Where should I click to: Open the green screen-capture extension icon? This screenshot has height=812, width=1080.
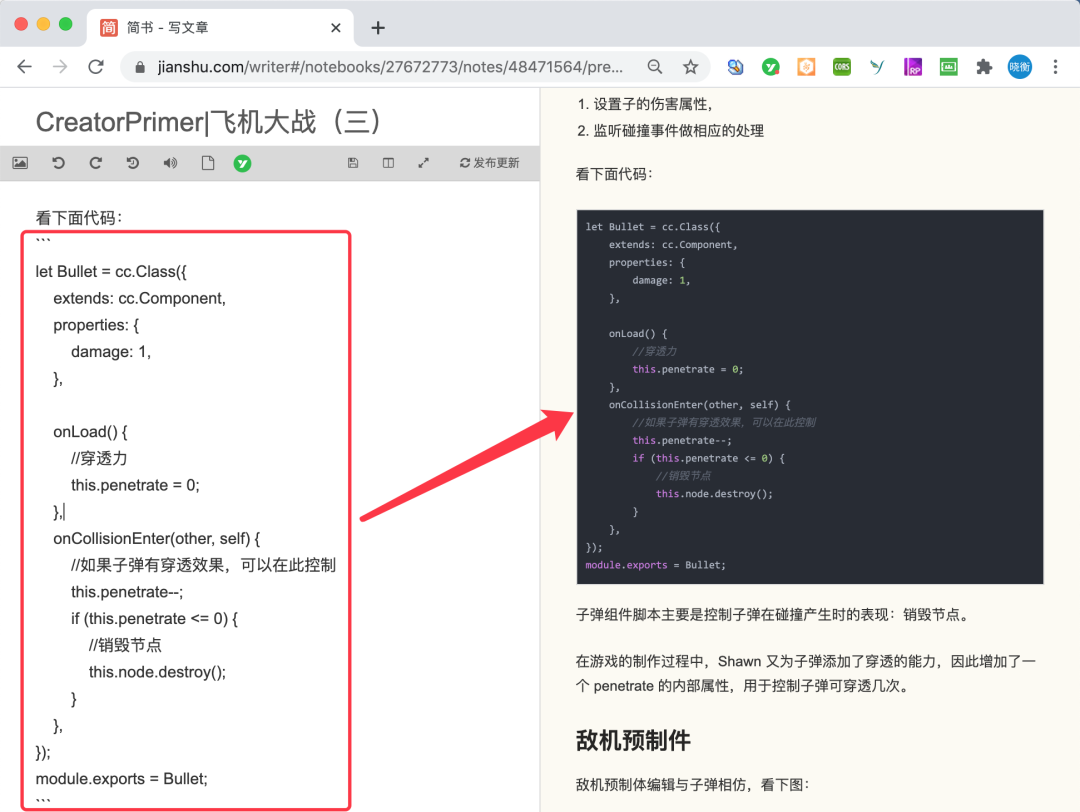[948, 67]
